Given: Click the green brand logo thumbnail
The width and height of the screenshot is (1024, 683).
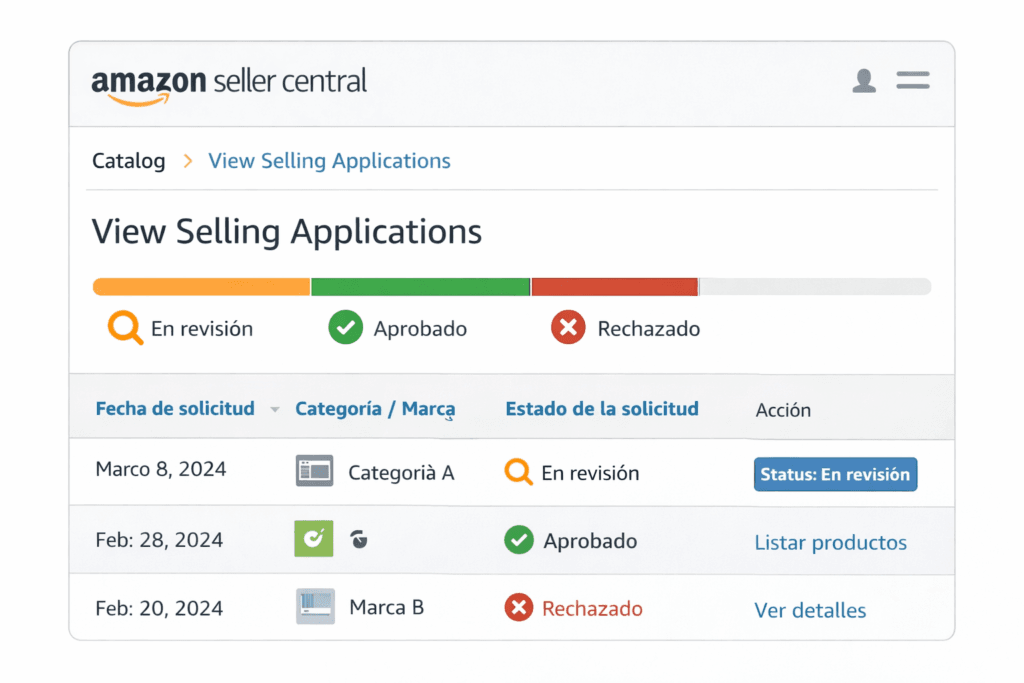Looking at the screenshot, I should pos(314,540).
